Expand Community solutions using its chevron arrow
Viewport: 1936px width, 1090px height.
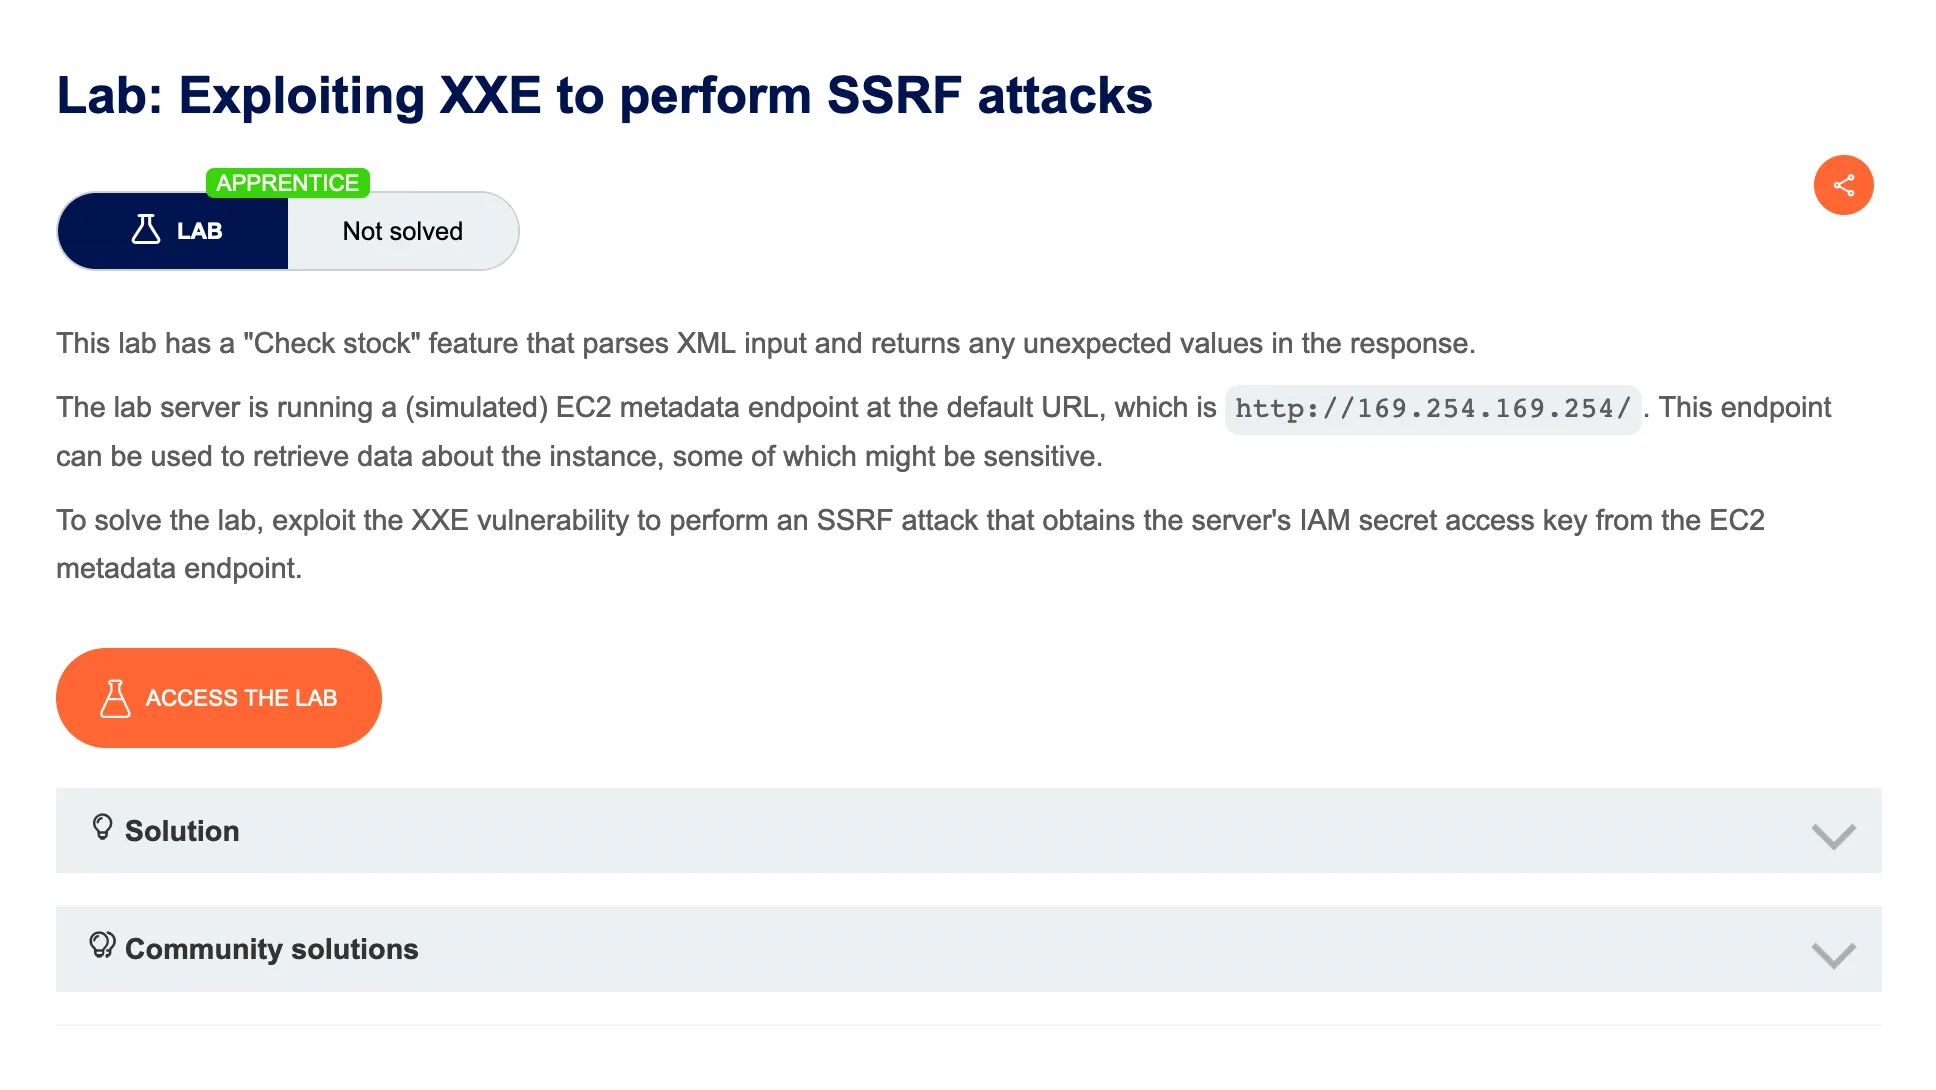click(x=1833, y=954)
